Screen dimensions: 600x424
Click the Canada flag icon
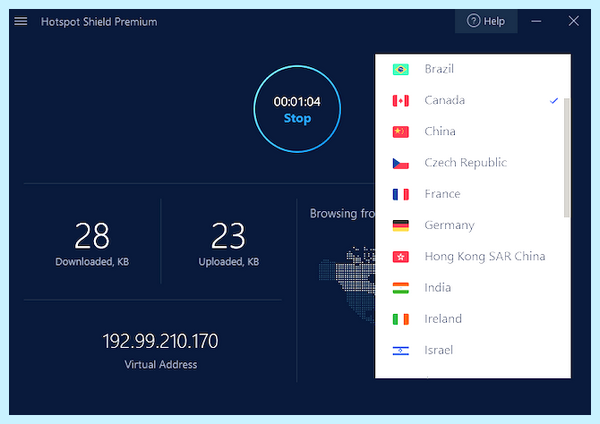point(401,101)
